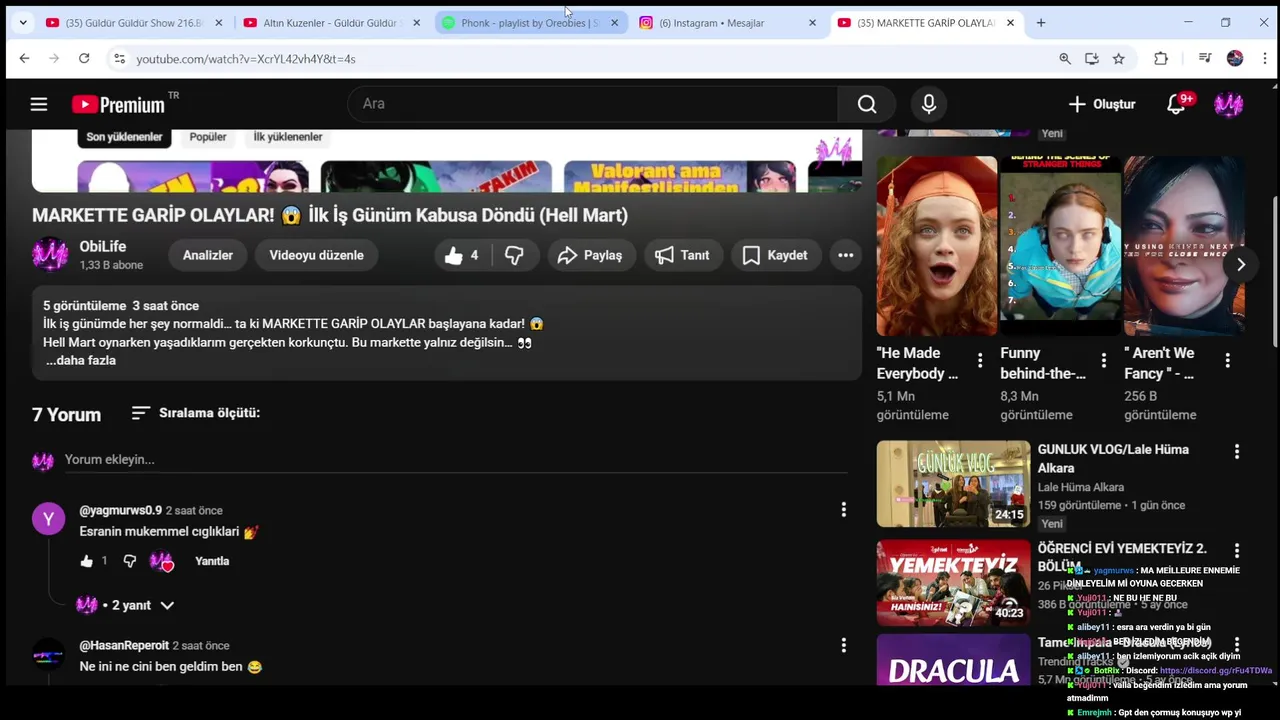Screen dimensions: 1280x720
Task: Click the YouTube search field
Action: tap(593, 104)
